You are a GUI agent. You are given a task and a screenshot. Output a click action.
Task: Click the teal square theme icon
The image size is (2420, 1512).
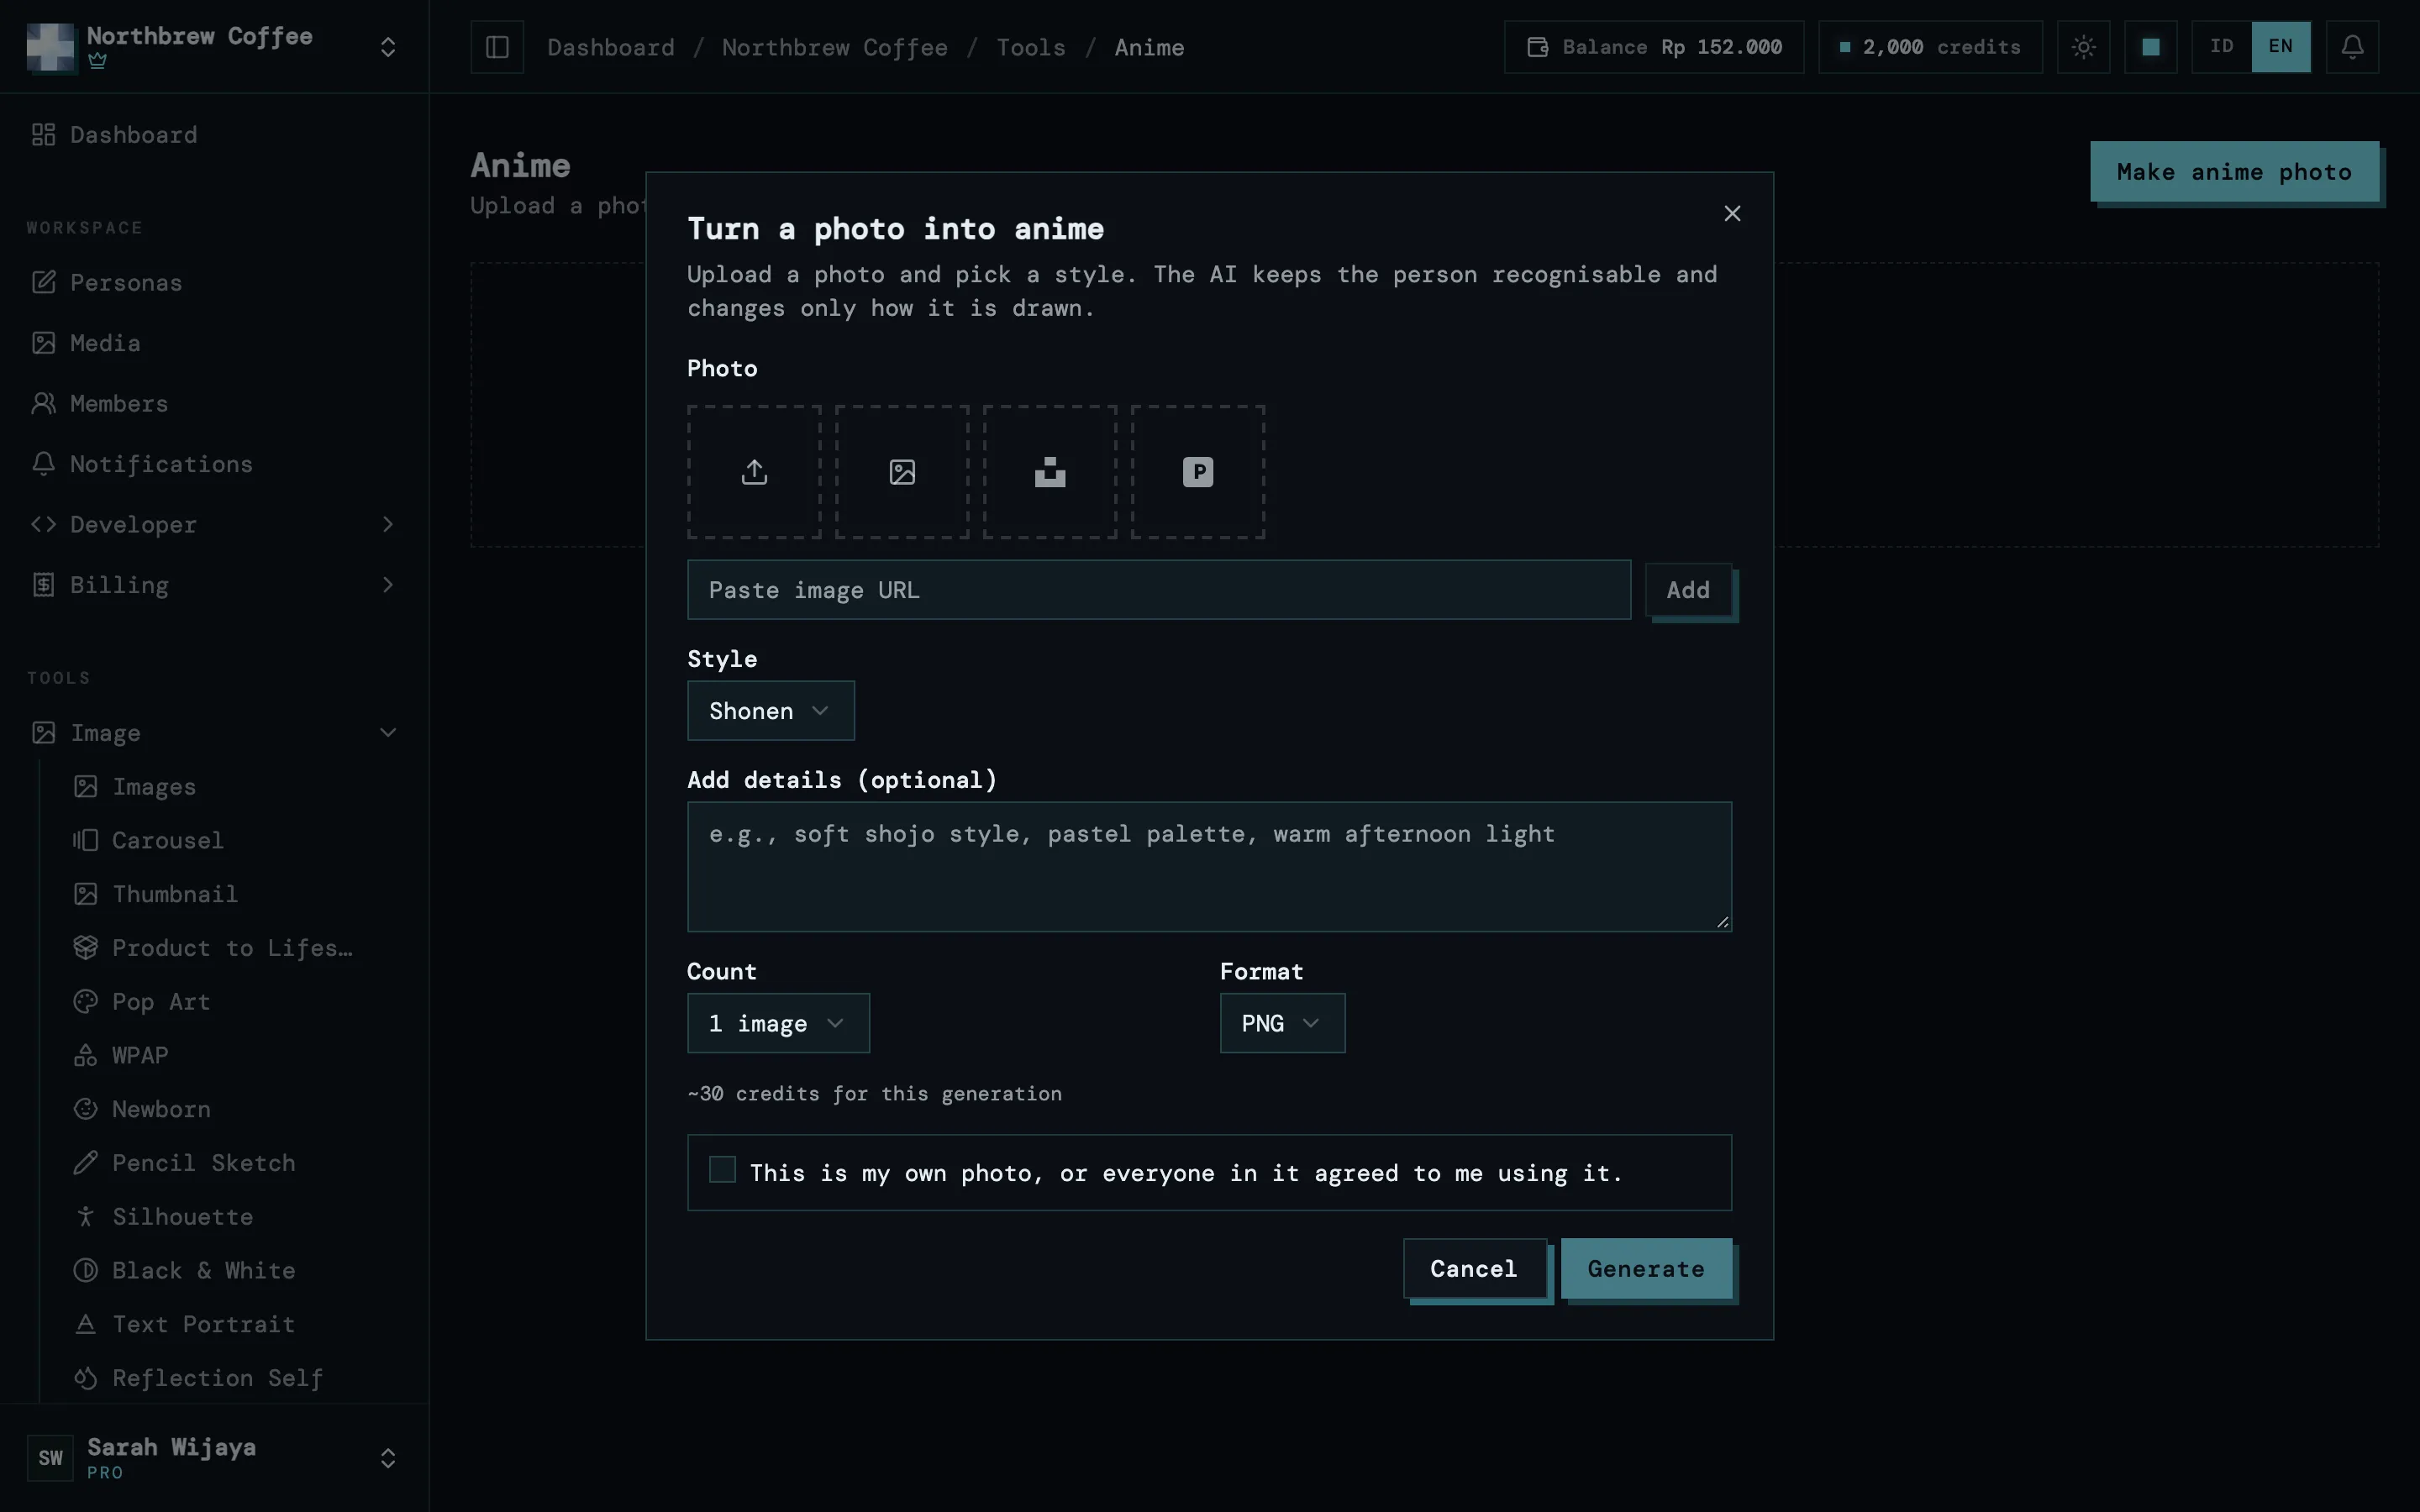(2151, 47)
